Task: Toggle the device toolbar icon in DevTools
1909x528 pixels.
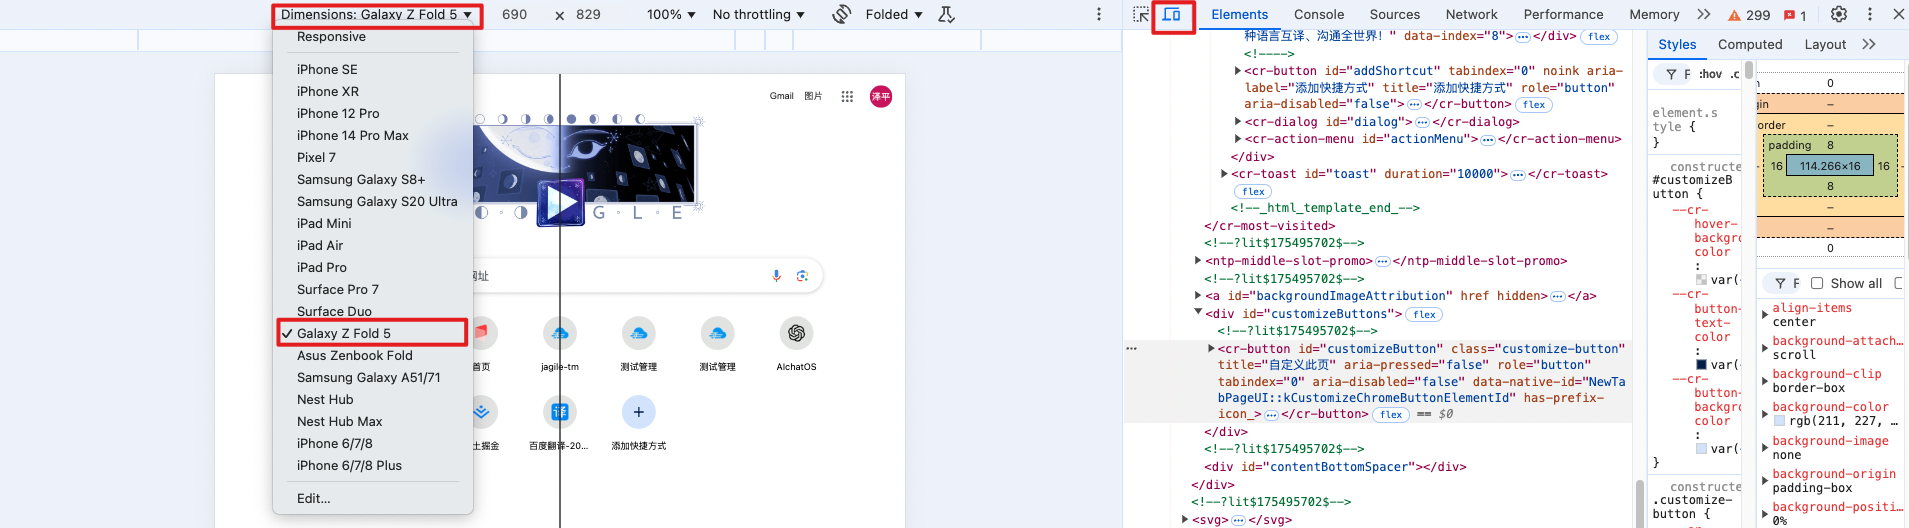Action: (1172, 15)
